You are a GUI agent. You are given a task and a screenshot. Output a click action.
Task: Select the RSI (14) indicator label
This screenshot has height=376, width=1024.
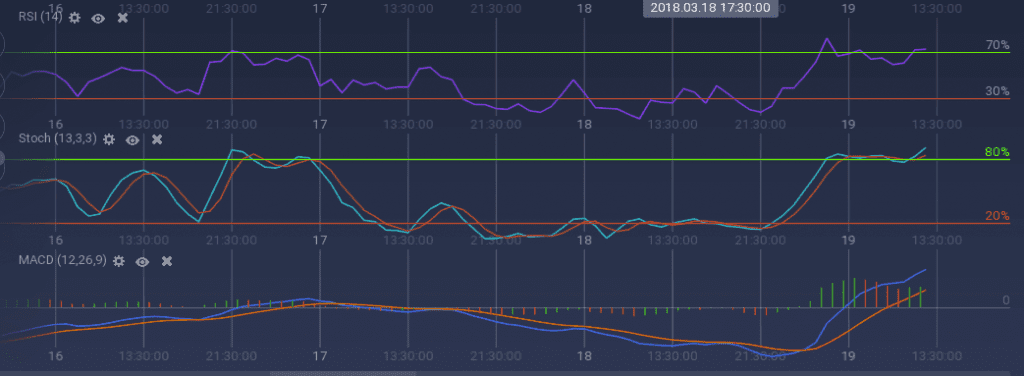[40, 18]
